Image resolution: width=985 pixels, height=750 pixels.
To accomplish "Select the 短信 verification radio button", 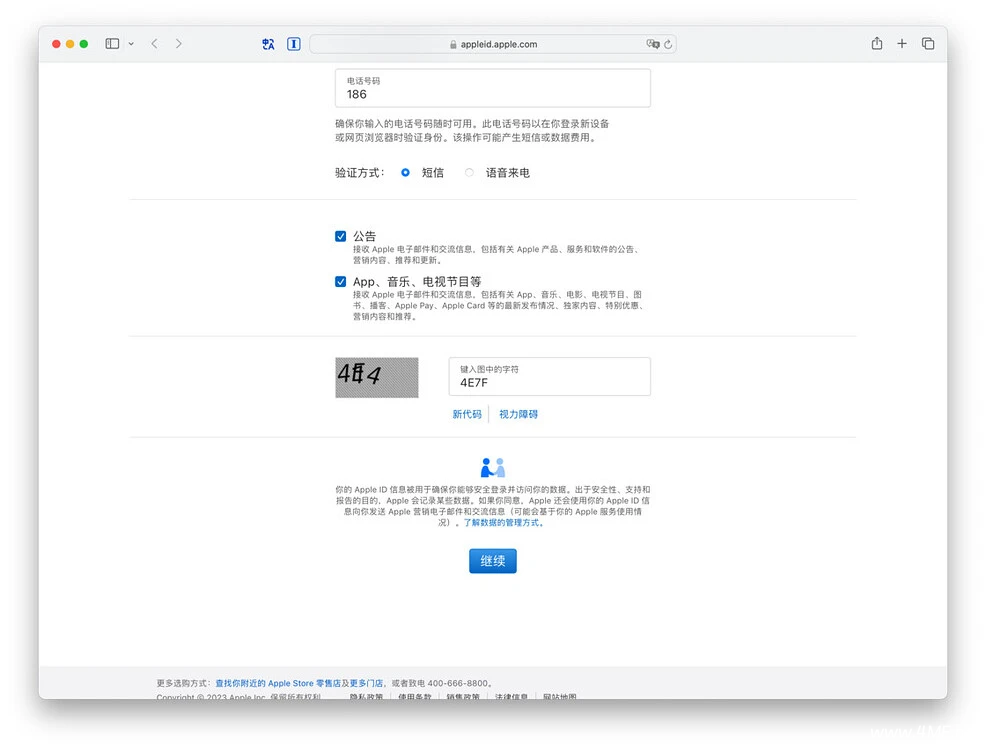I will pos(405,173).
